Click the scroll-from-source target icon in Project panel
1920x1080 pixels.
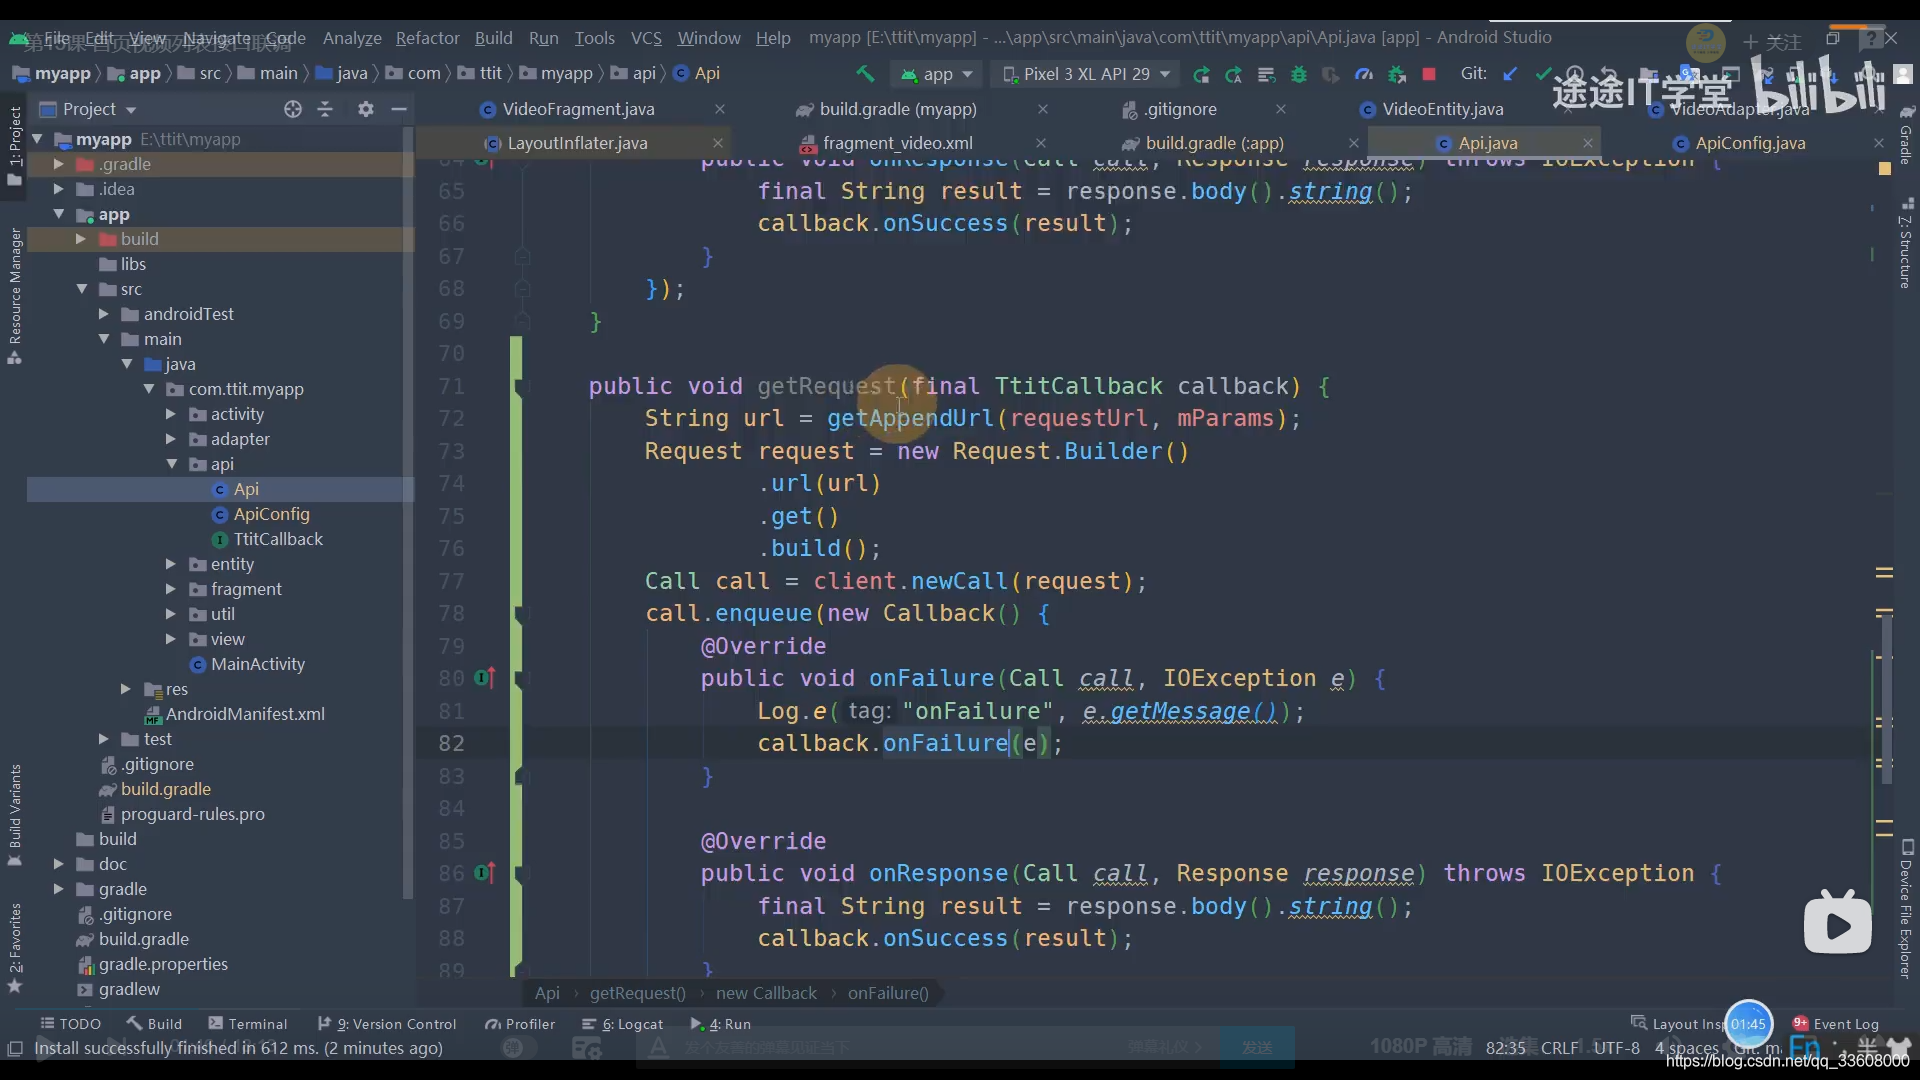click(x=292, y=109)
